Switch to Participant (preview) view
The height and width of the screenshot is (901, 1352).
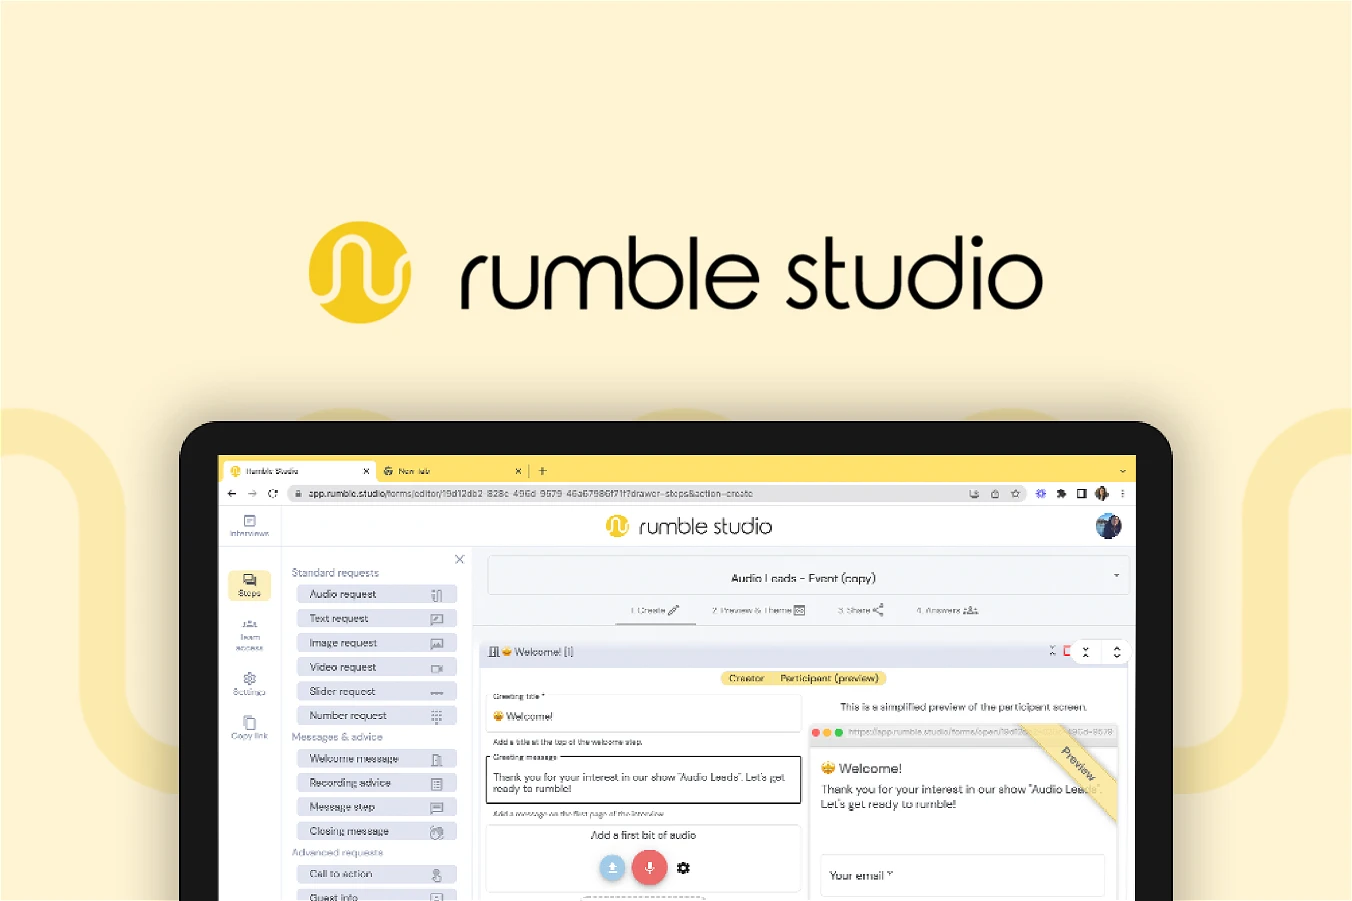click(x=829, y=678)
